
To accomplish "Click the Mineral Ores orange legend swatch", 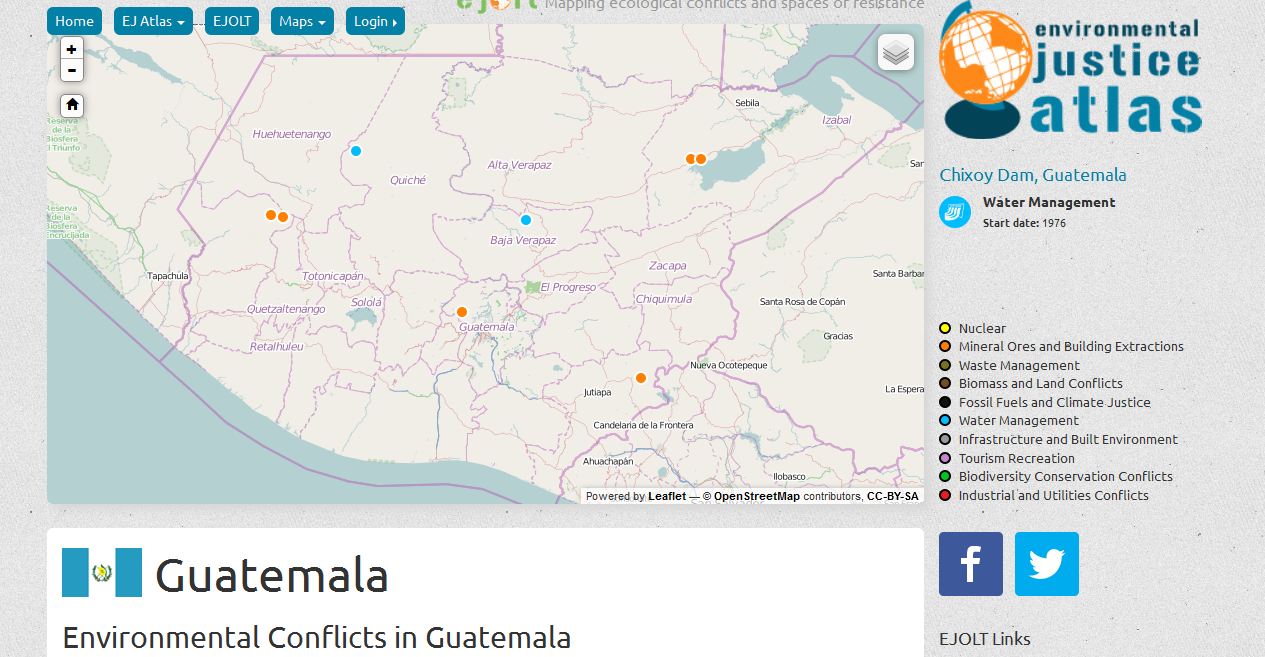I will click(944, 347).
